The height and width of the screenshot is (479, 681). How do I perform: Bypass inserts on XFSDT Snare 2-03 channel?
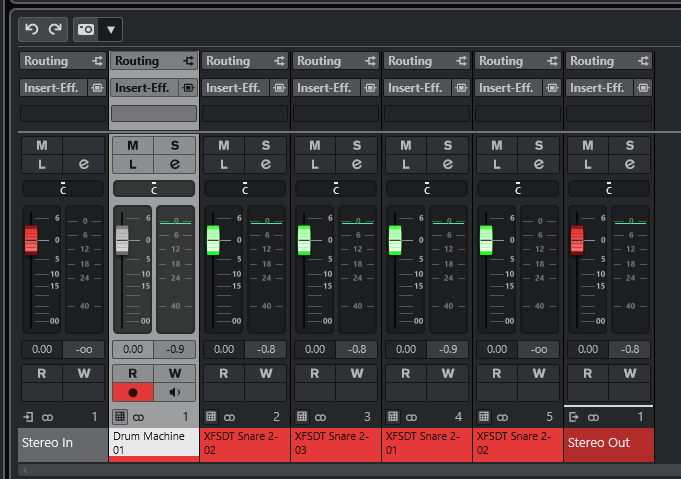370,88
